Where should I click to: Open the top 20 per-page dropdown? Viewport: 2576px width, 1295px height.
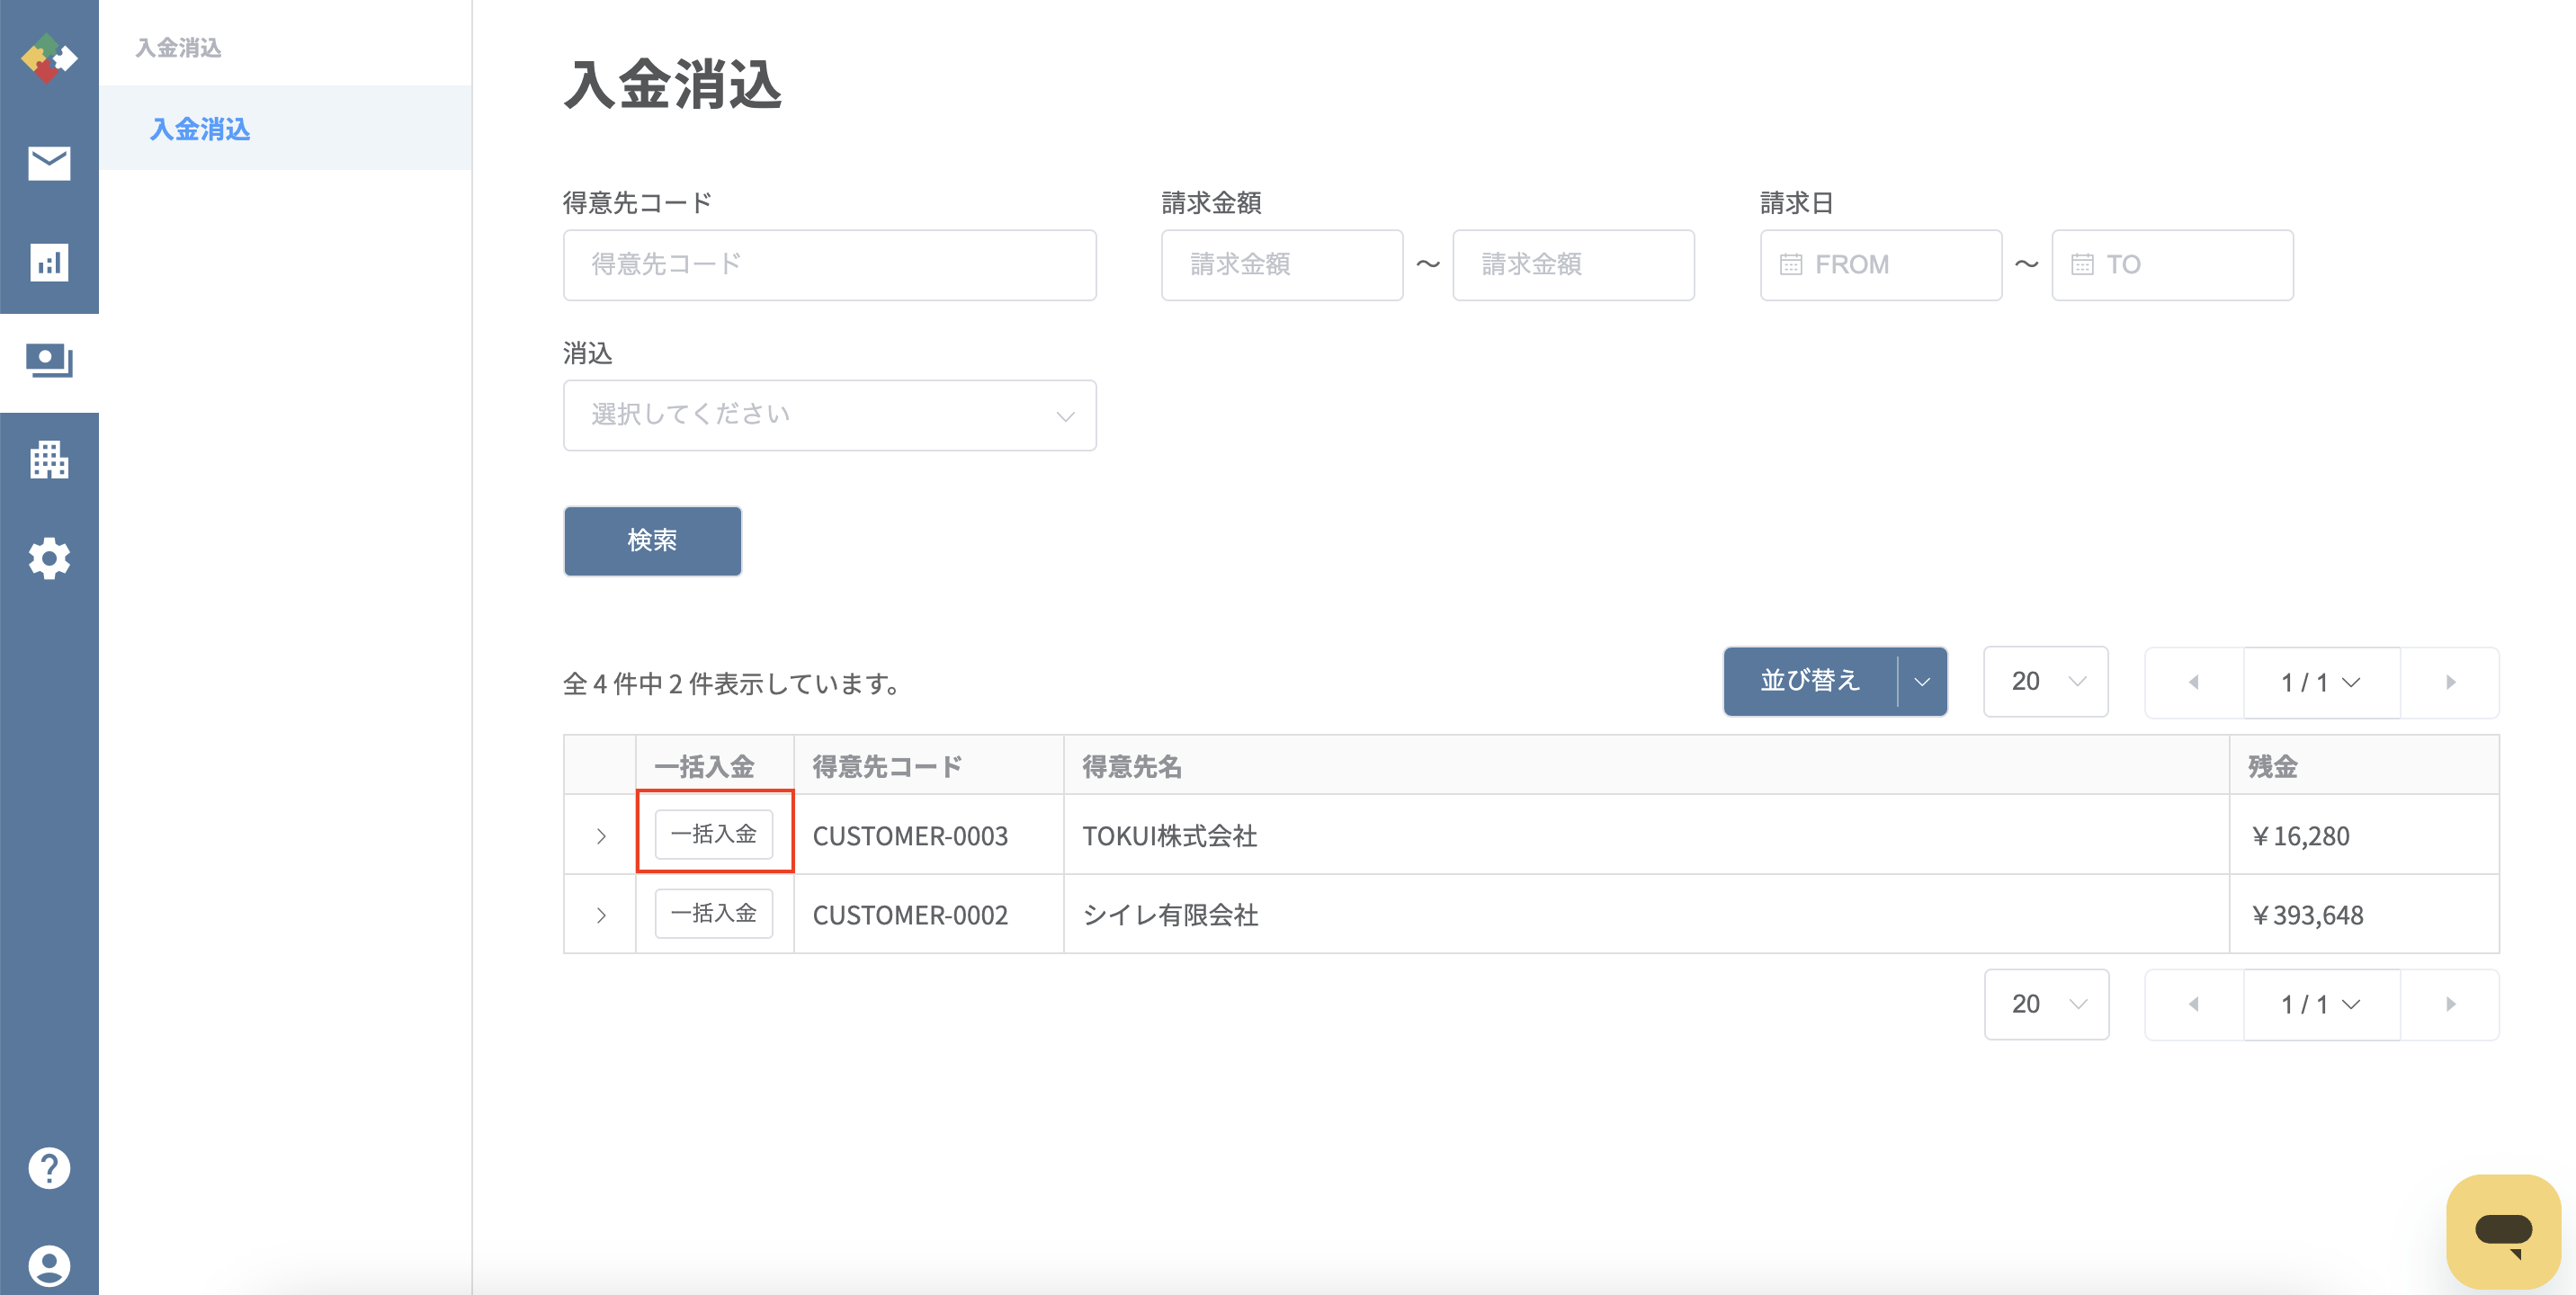(x=2045, y=682)
